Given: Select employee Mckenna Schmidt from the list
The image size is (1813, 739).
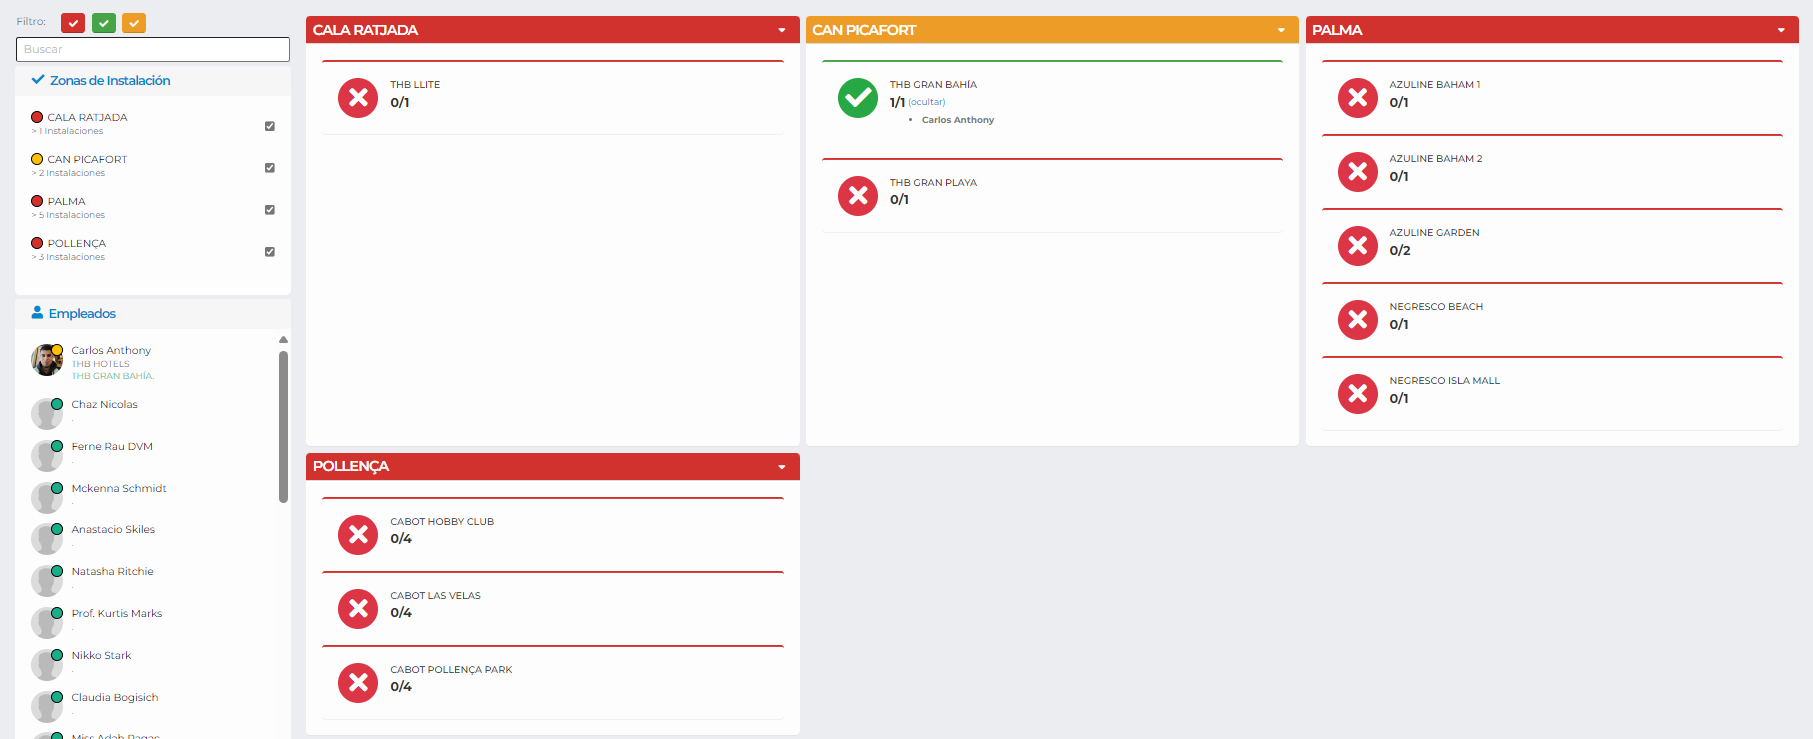Looking at the screenshot, I should pyautogui.click(x=118, y=488).
